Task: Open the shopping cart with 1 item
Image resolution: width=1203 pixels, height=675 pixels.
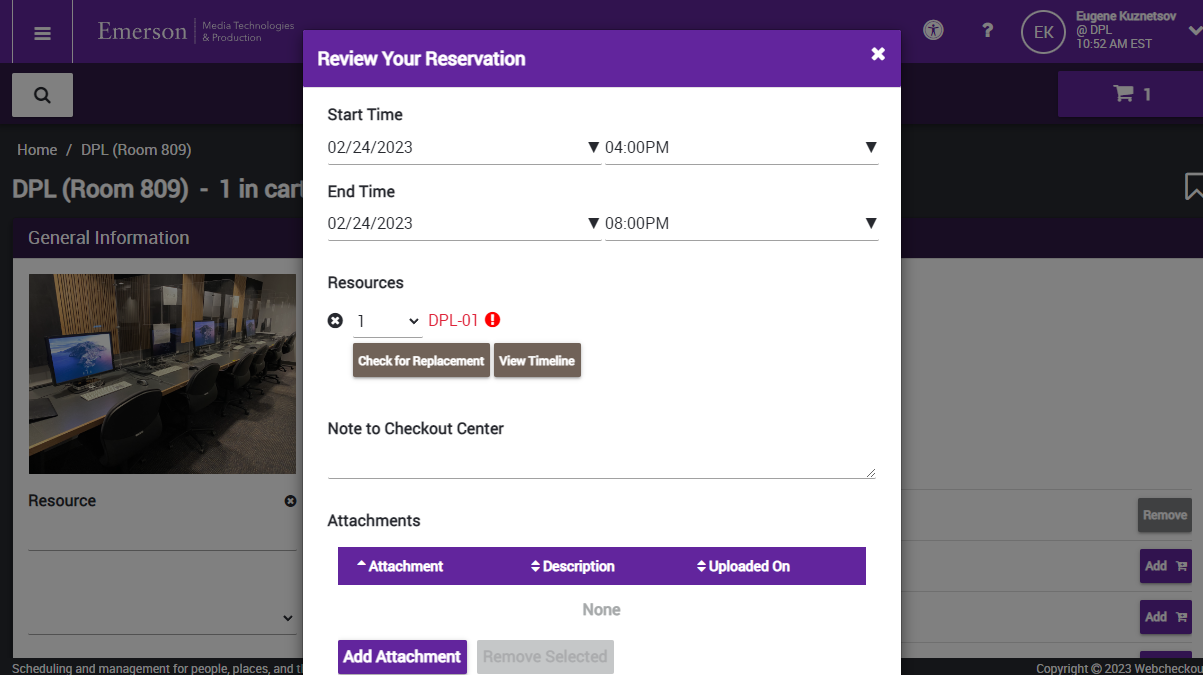Action: tap(1131, 94)
